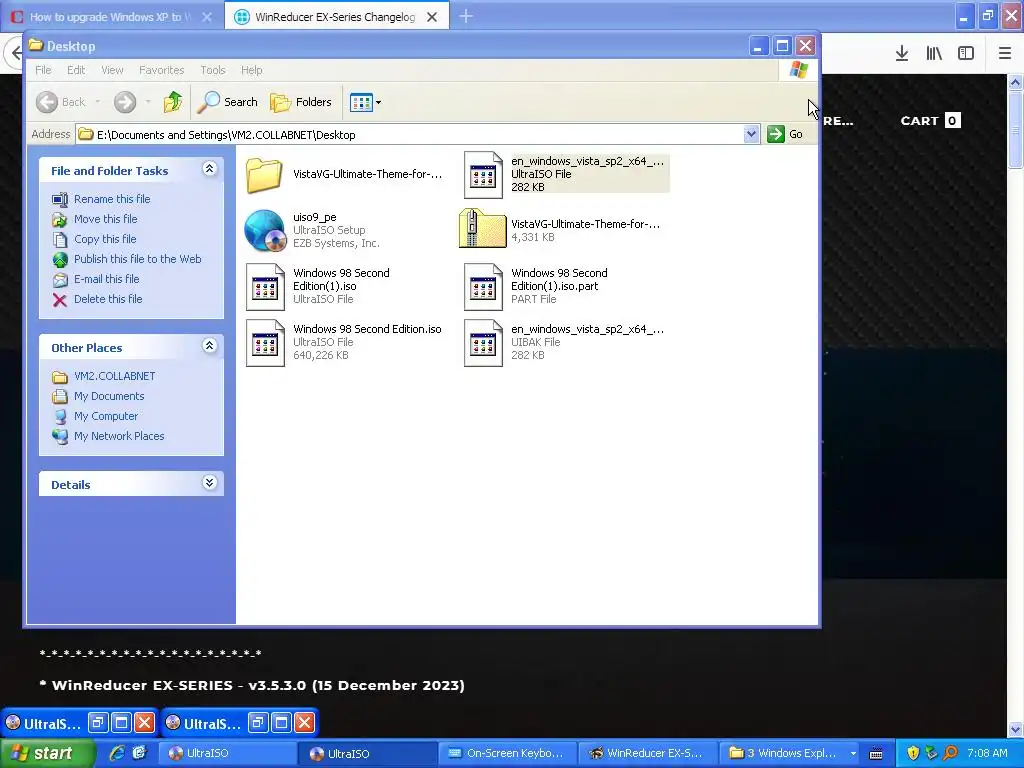Select the VistaVG-Ultimate-Theme zip archive icon
Image resolution: width=1024 pixels, height=768 pixels.
pos(483,229)
